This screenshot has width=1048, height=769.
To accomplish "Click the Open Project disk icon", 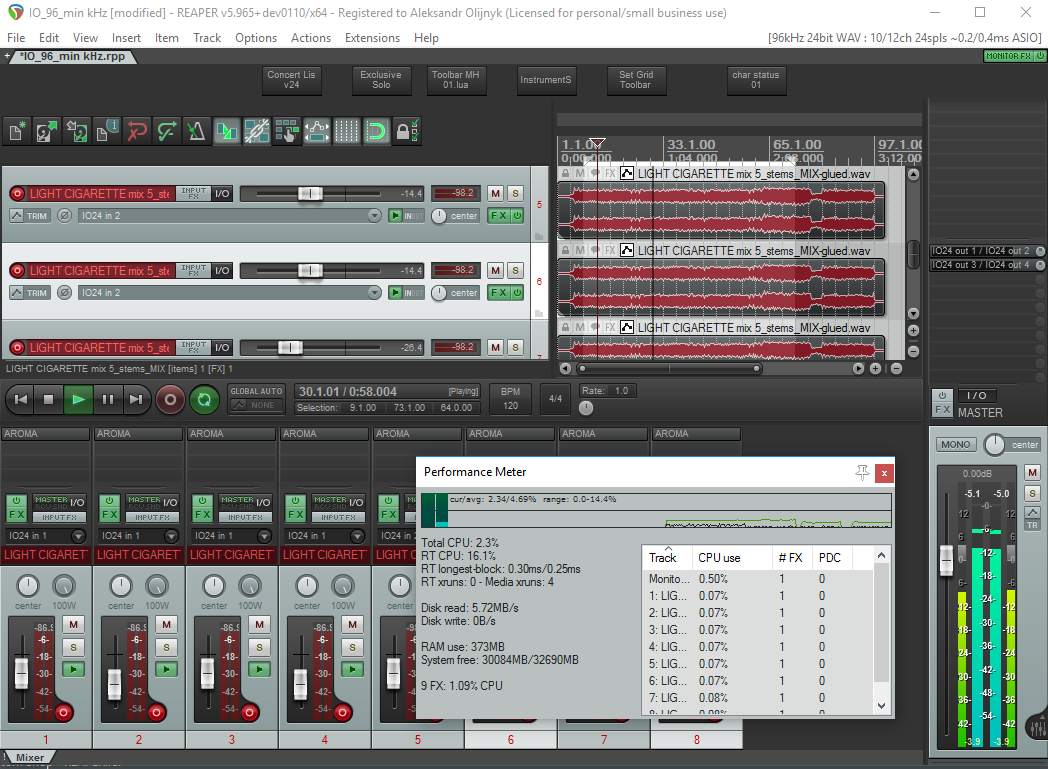I will tap(46, 131).
